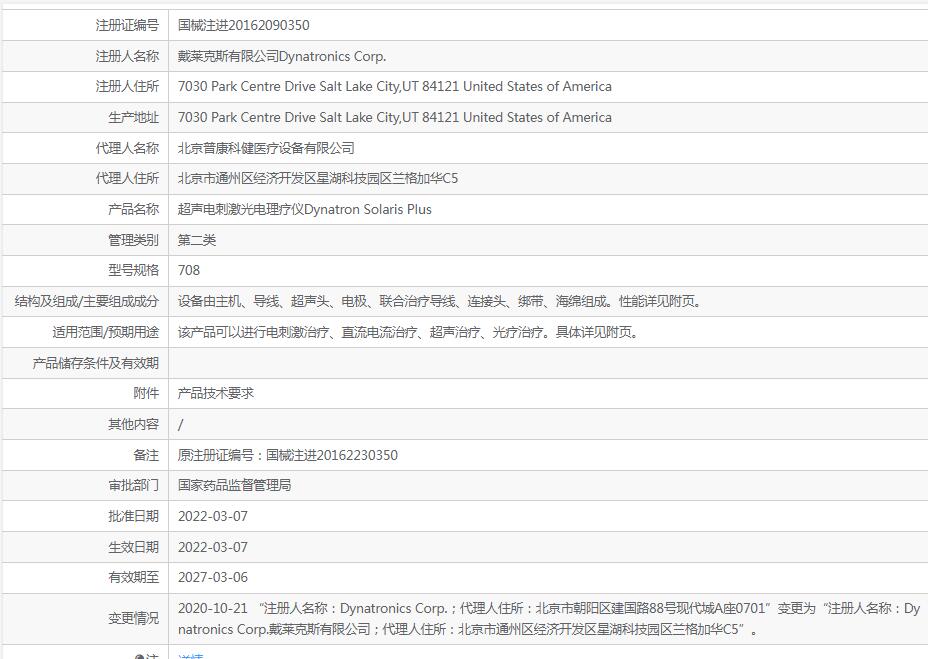Screen dimensions: 928x659
Task: Click registrant name 戴莱克斯有限公司Dynatronics Corp.
Action: tap(282, 56)
